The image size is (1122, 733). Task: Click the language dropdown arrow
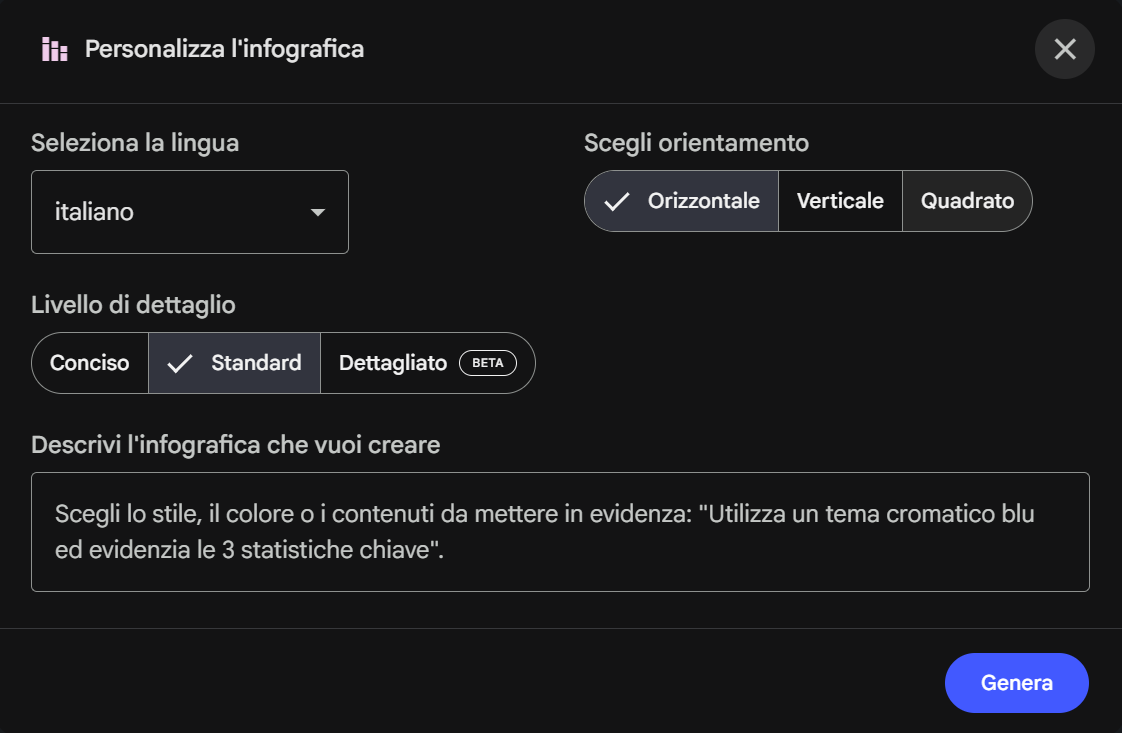click(x=318, y=212)
